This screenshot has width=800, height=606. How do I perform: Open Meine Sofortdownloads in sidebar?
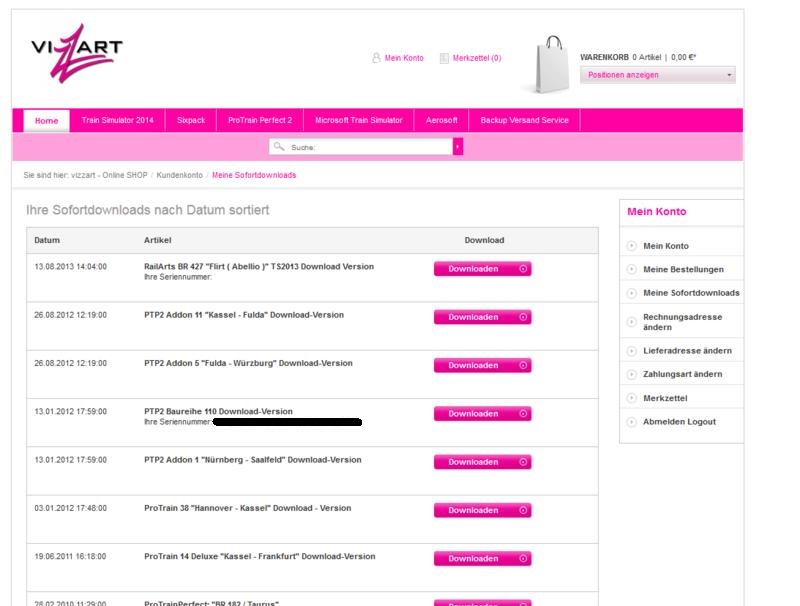pyautogui.click(x=691, y=293)
